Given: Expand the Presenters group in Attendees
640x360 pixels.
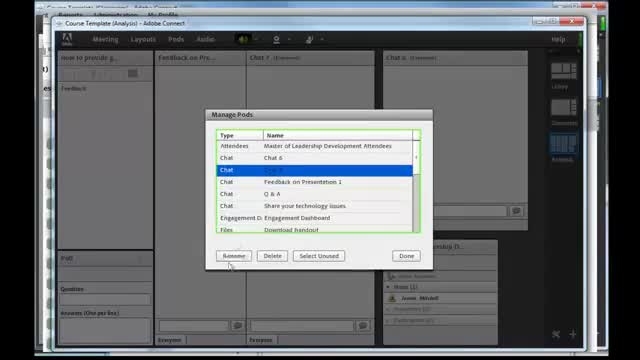Looking at the screenshot, I should coord(388,309).
